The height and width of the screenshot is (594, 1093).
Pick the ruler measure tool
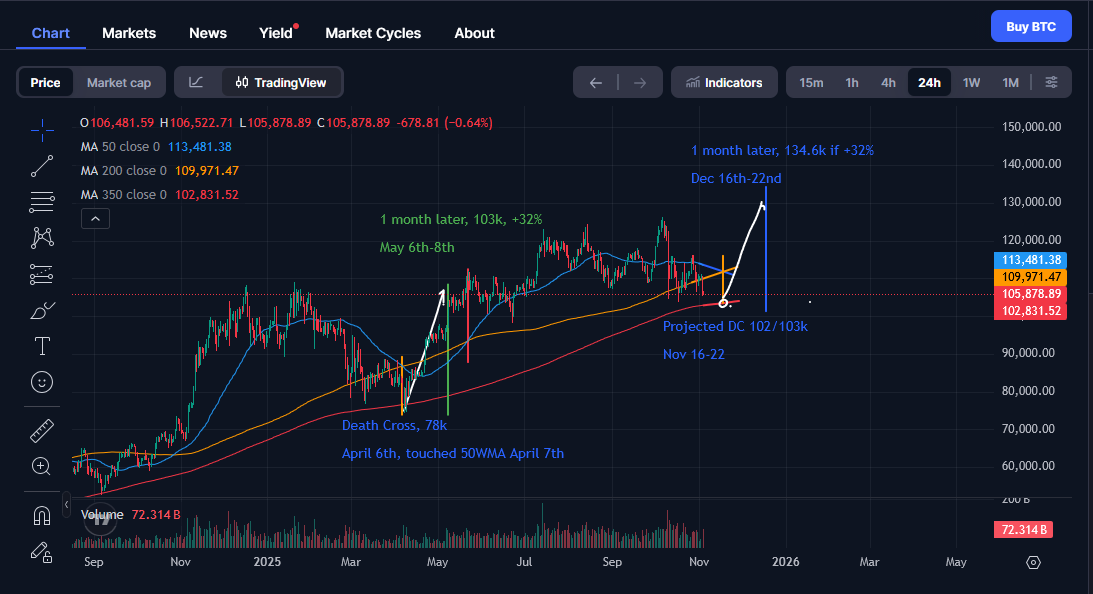click(x=42, y=430)
